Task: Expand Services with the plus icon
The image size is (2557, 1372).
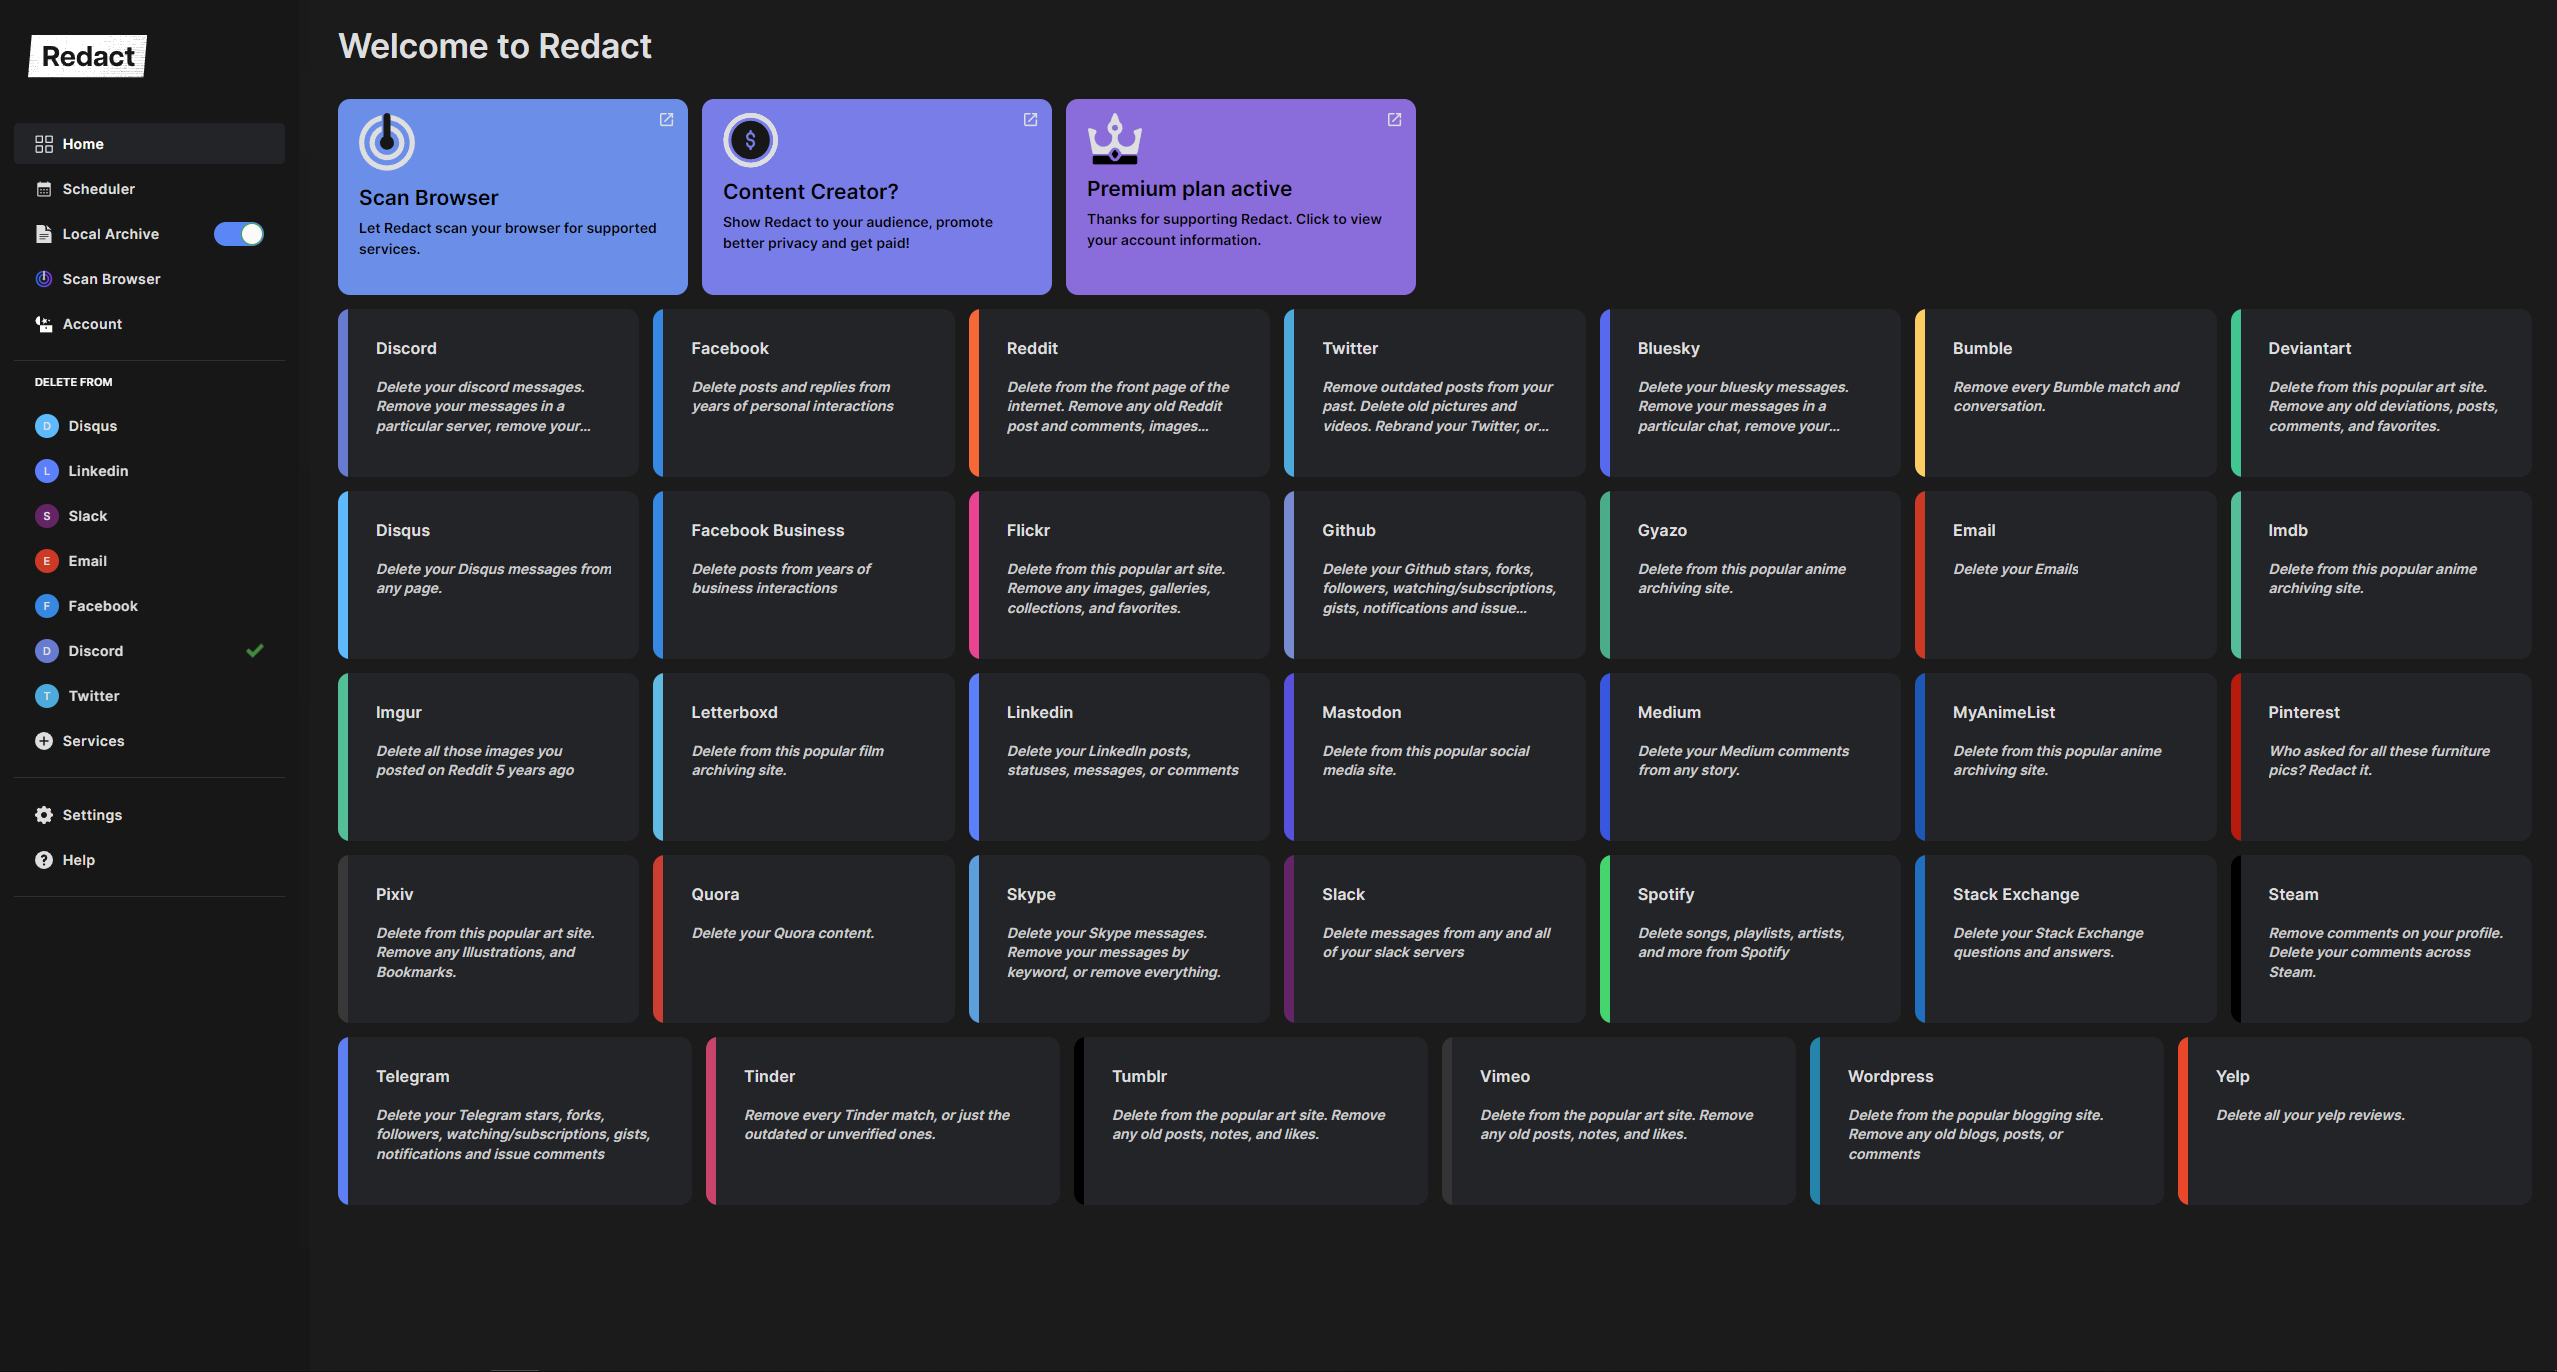Action: [44, 741]
